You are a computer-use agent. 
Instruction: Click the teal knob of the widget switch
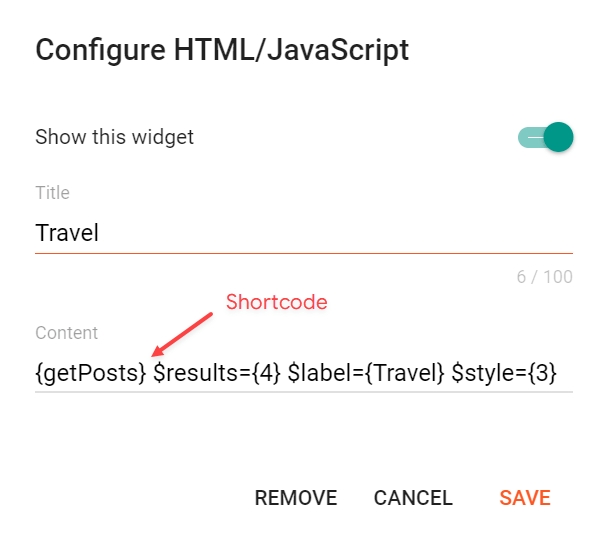point(559,137)
